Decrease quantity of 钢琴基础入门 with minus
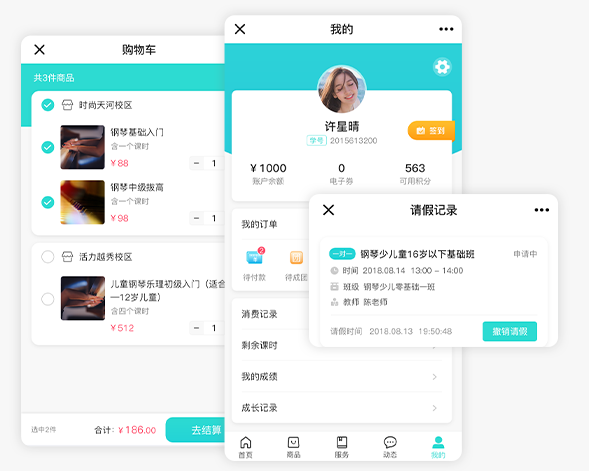589x471 pixels. (x=196, y=163)
